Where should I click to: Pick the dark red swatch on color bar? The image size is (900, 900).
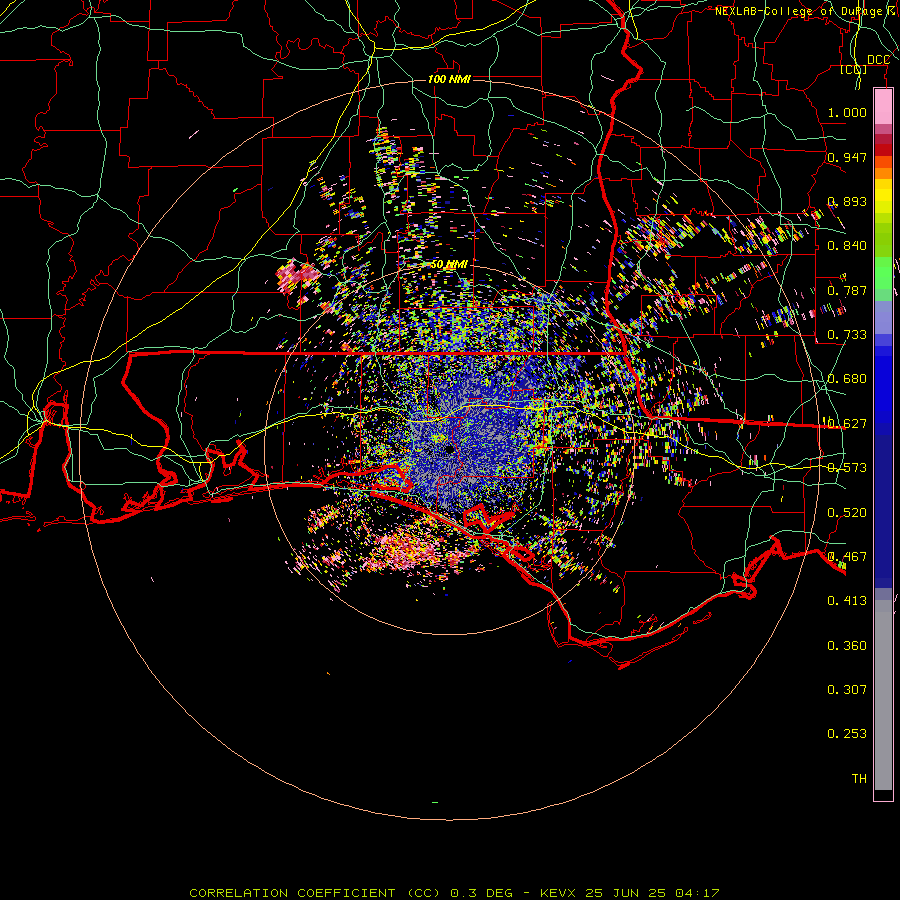coord(883,150)
